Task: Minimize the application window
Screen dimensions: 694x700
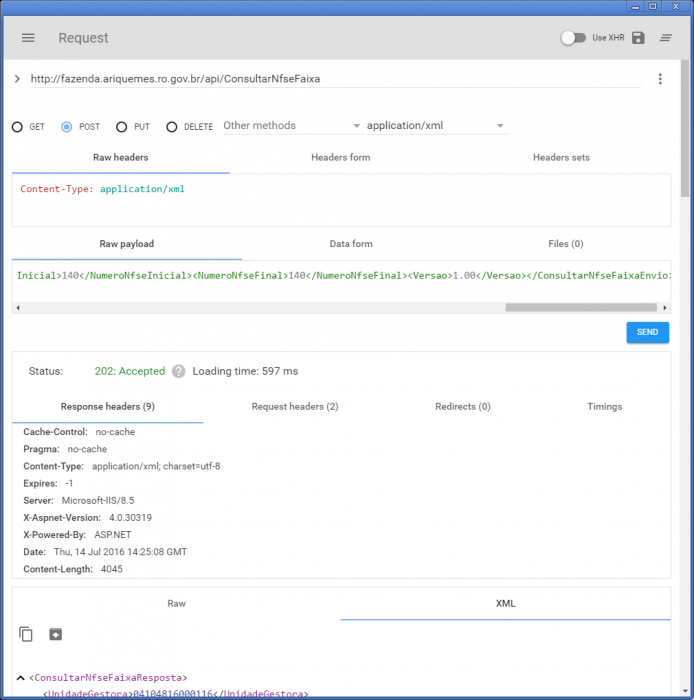Action: [x=636, y=6]
